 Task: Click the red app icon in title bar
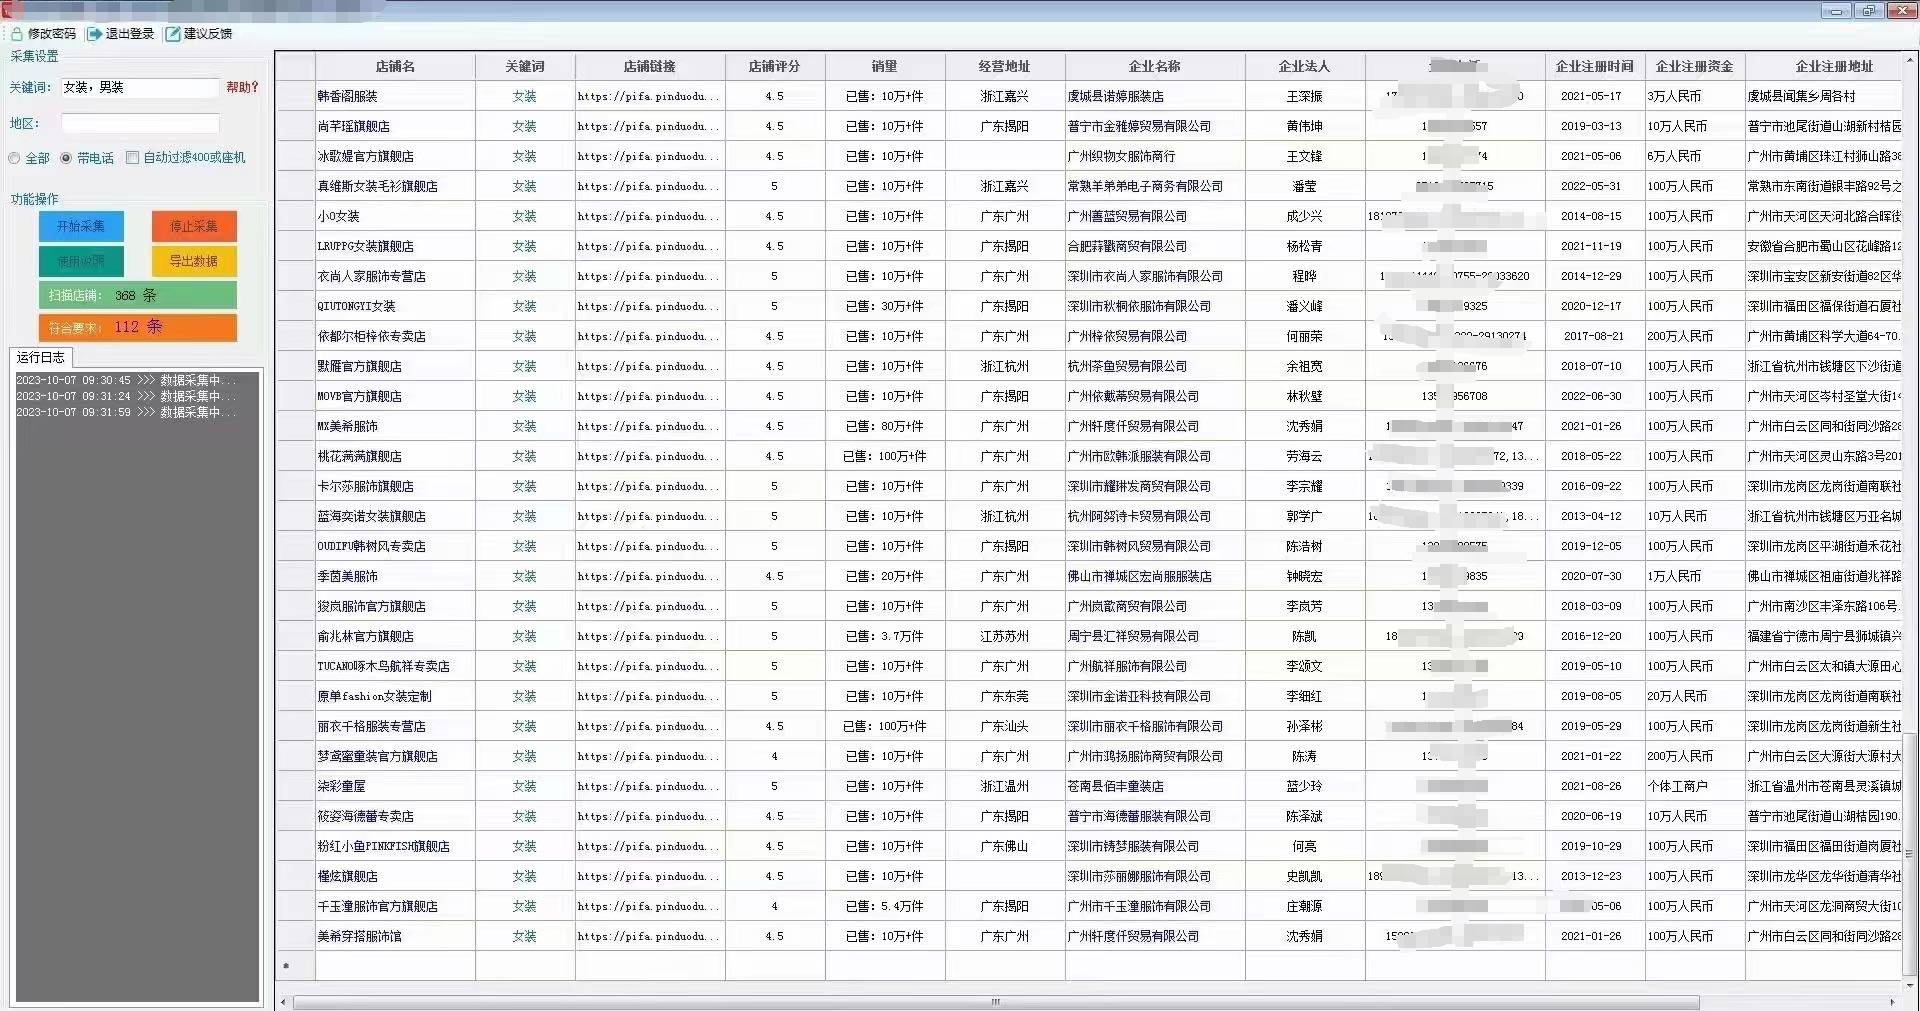(x=8, y=10)
